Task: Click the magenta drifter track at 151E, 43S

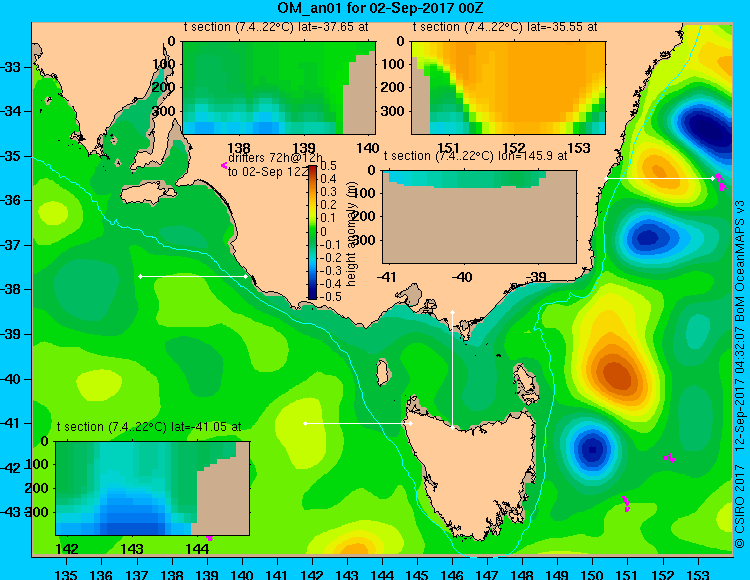Action: click(x=626, y=503)
